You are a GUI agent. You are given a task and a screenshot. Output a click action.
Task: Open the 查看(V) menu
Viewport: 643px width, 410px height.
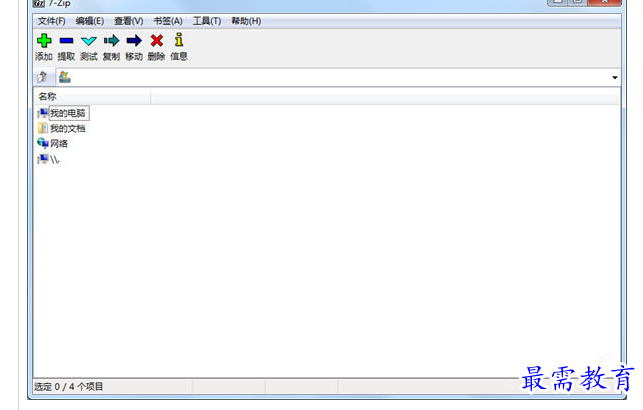pyautogui.click(x=129, y=21)
